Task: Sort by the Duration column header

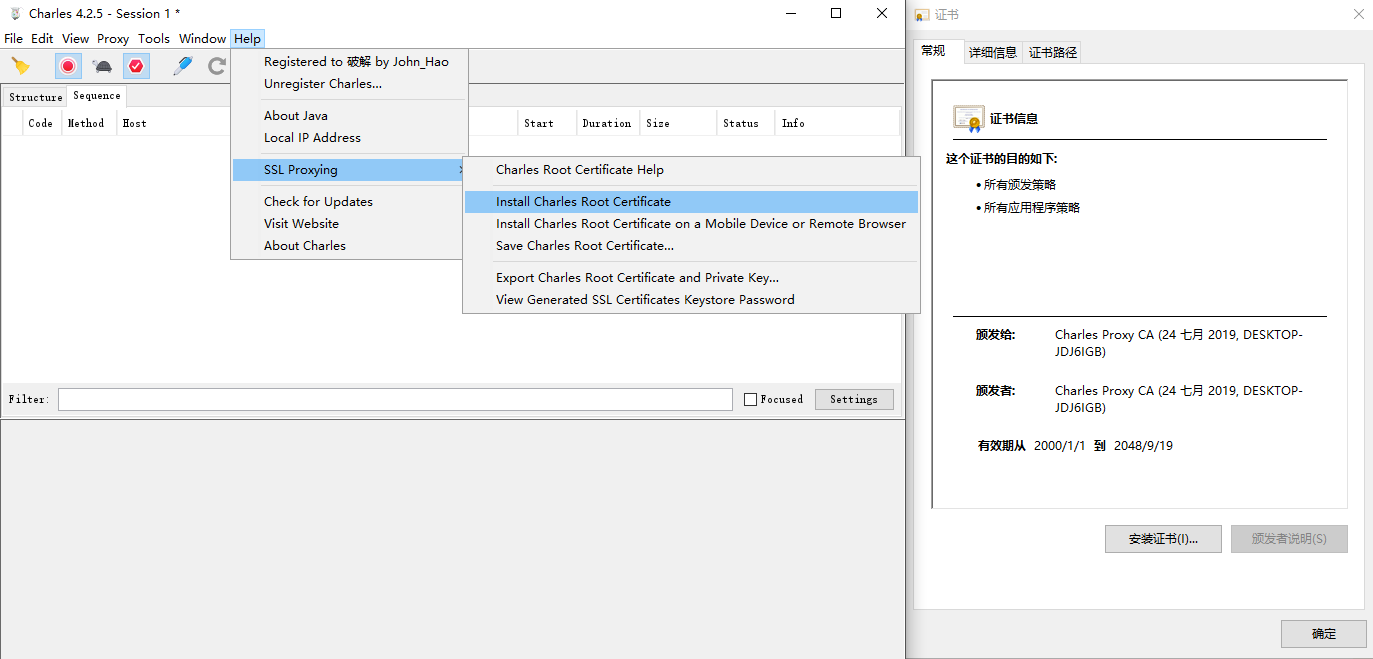Action: pos(608,123)
